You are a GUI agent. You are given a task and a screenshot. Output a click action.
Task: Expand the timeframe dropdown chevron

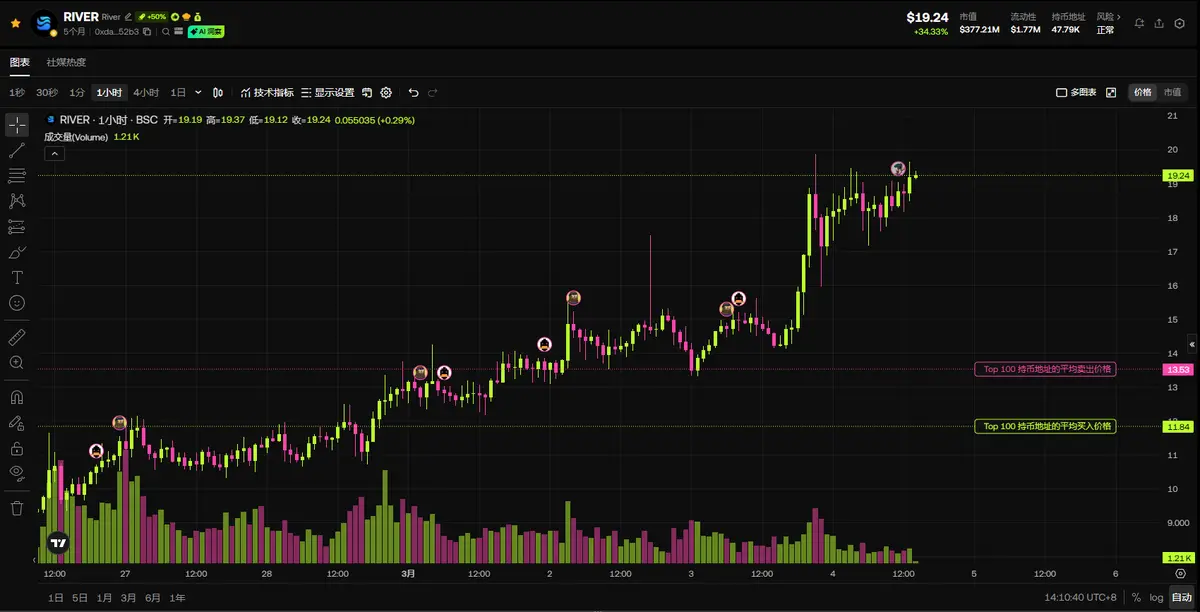click(x=198, y=92)
